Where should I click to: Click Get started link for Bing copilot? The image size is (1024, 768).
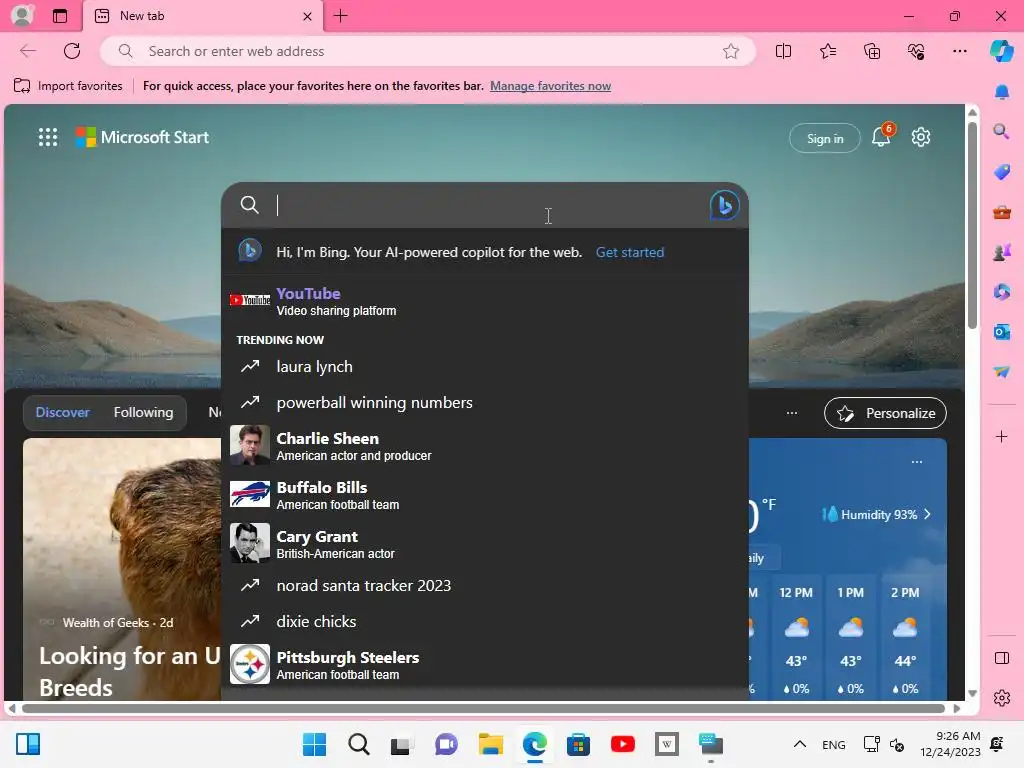pyautogui.click(x=630, y=252)
